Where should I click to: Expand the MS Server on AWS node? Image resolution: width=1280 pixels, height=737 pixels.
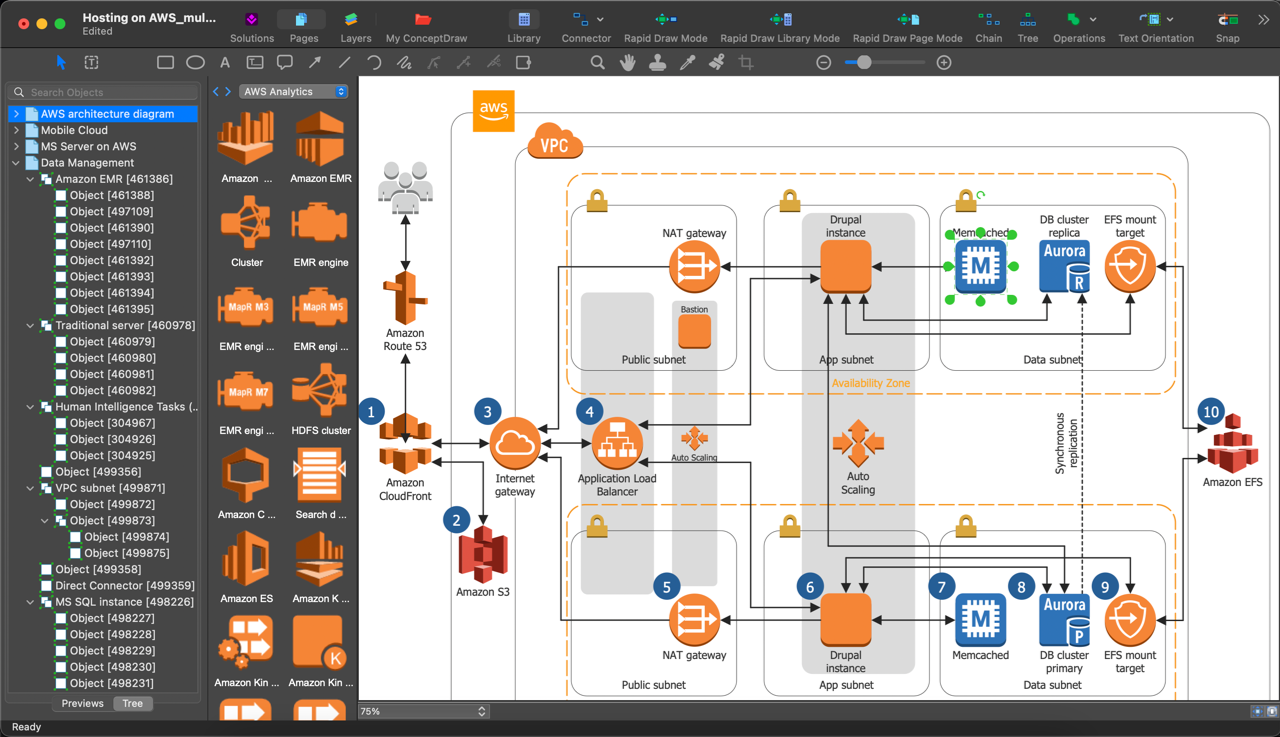pyautogui.click(x=16, y=146)
